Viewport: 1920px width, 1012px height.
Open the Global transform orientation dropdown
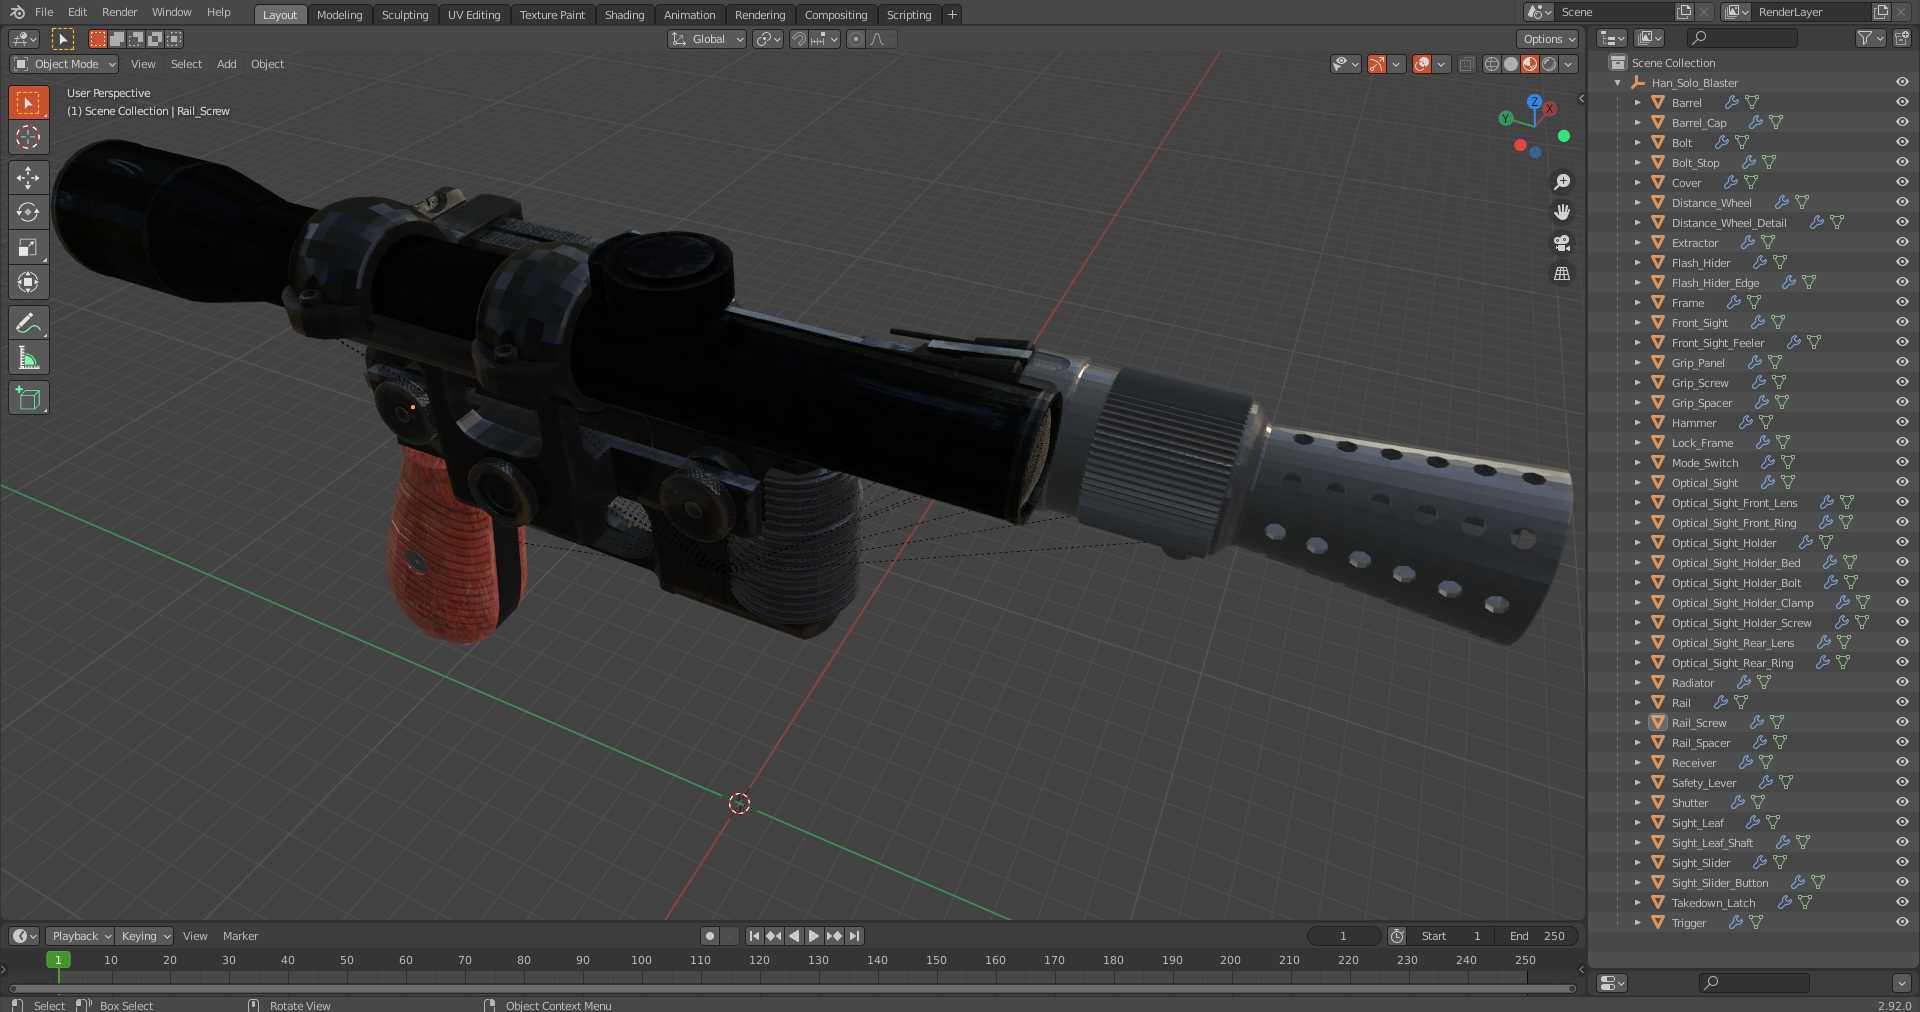[707, 39]
